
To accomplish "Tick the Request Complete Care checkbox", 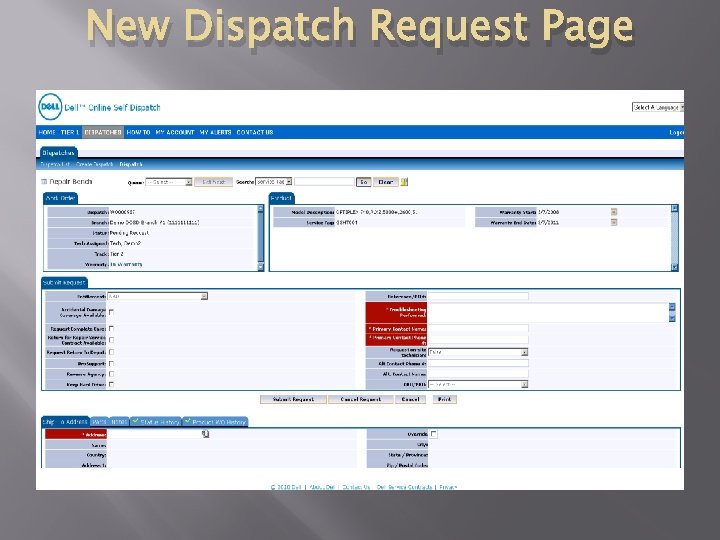I will tap(112, 329).
